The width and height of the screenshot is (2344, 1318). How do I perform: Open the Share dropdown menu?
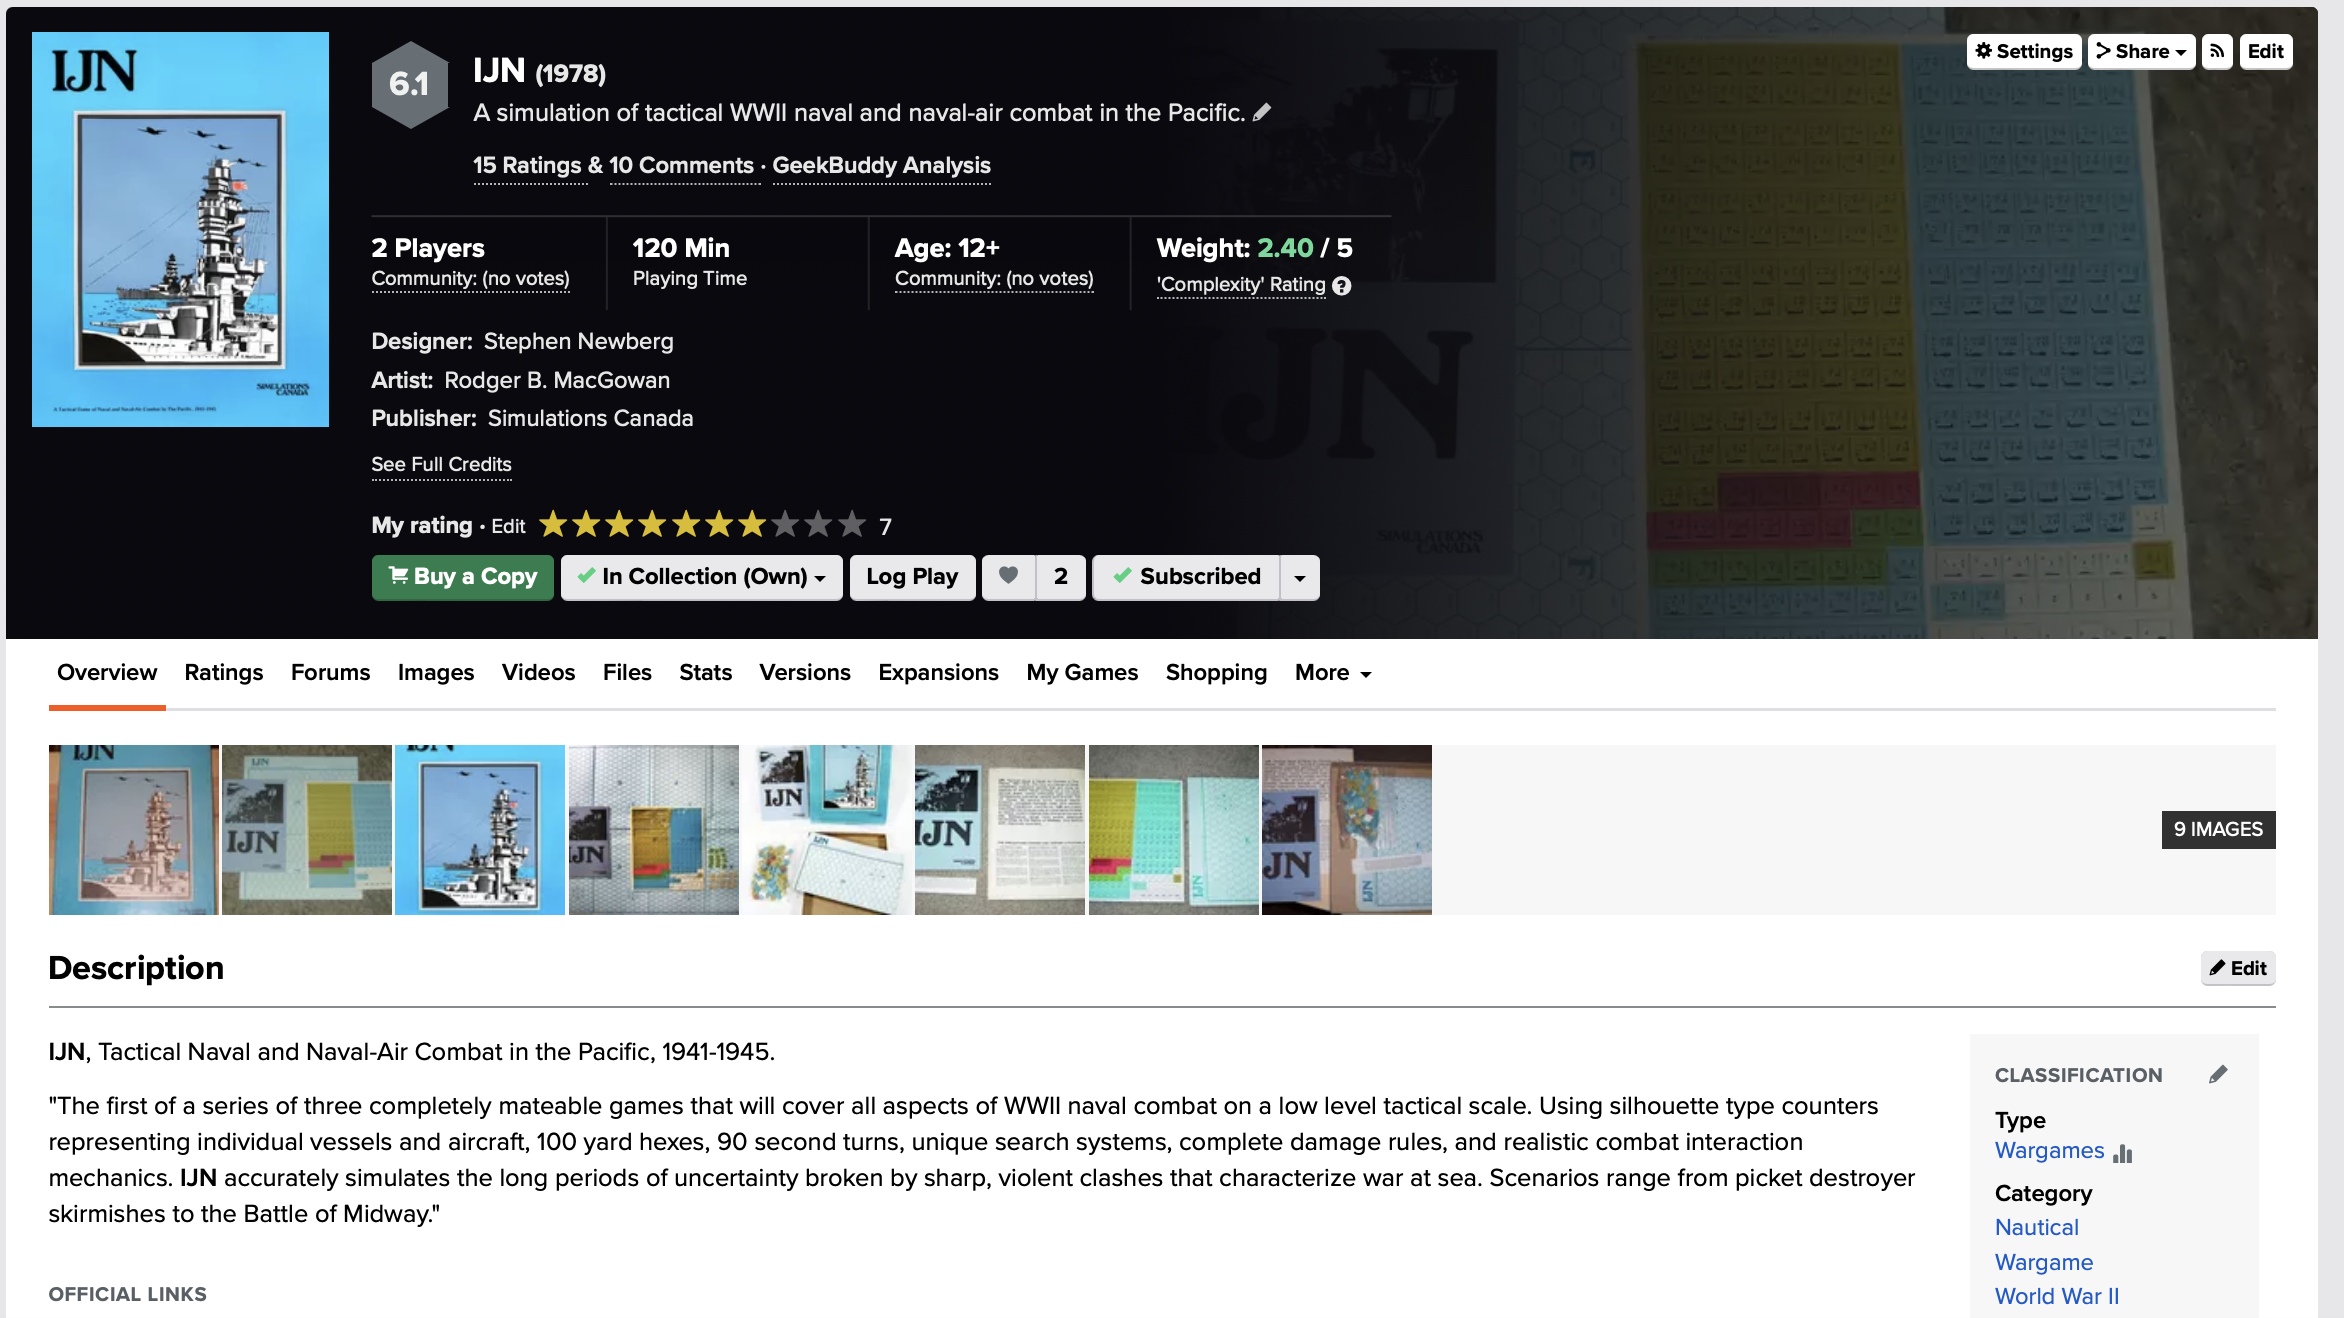pyautogui.click(x=2141, y=52)
